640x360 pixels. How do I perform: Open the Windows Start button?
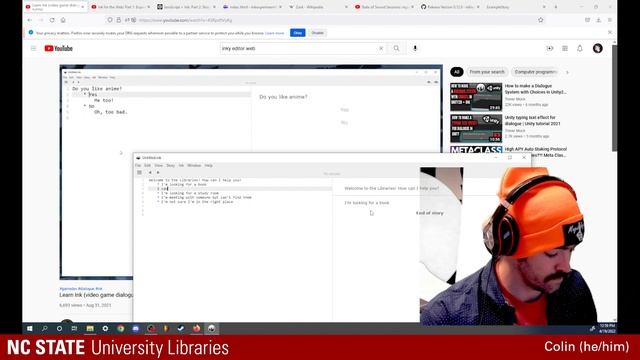pos(29,328)
